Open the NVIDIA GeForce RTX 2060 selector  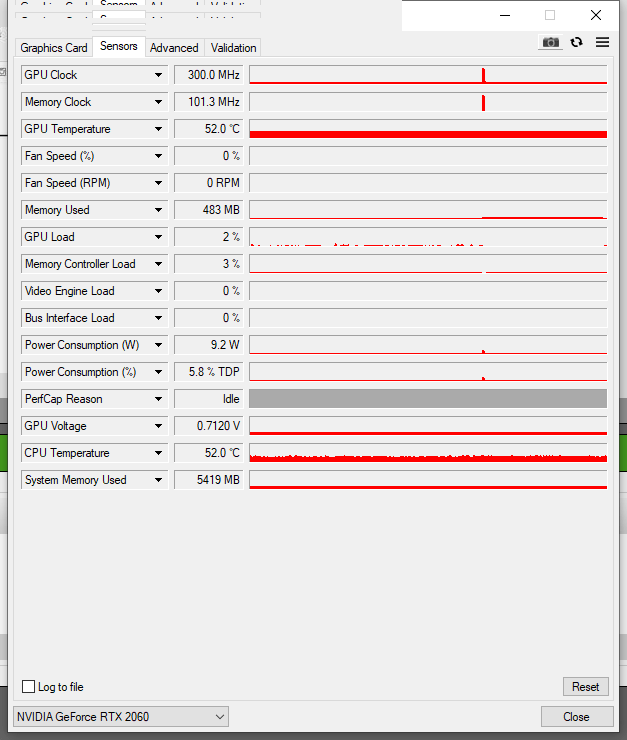[x=121, y=716]
